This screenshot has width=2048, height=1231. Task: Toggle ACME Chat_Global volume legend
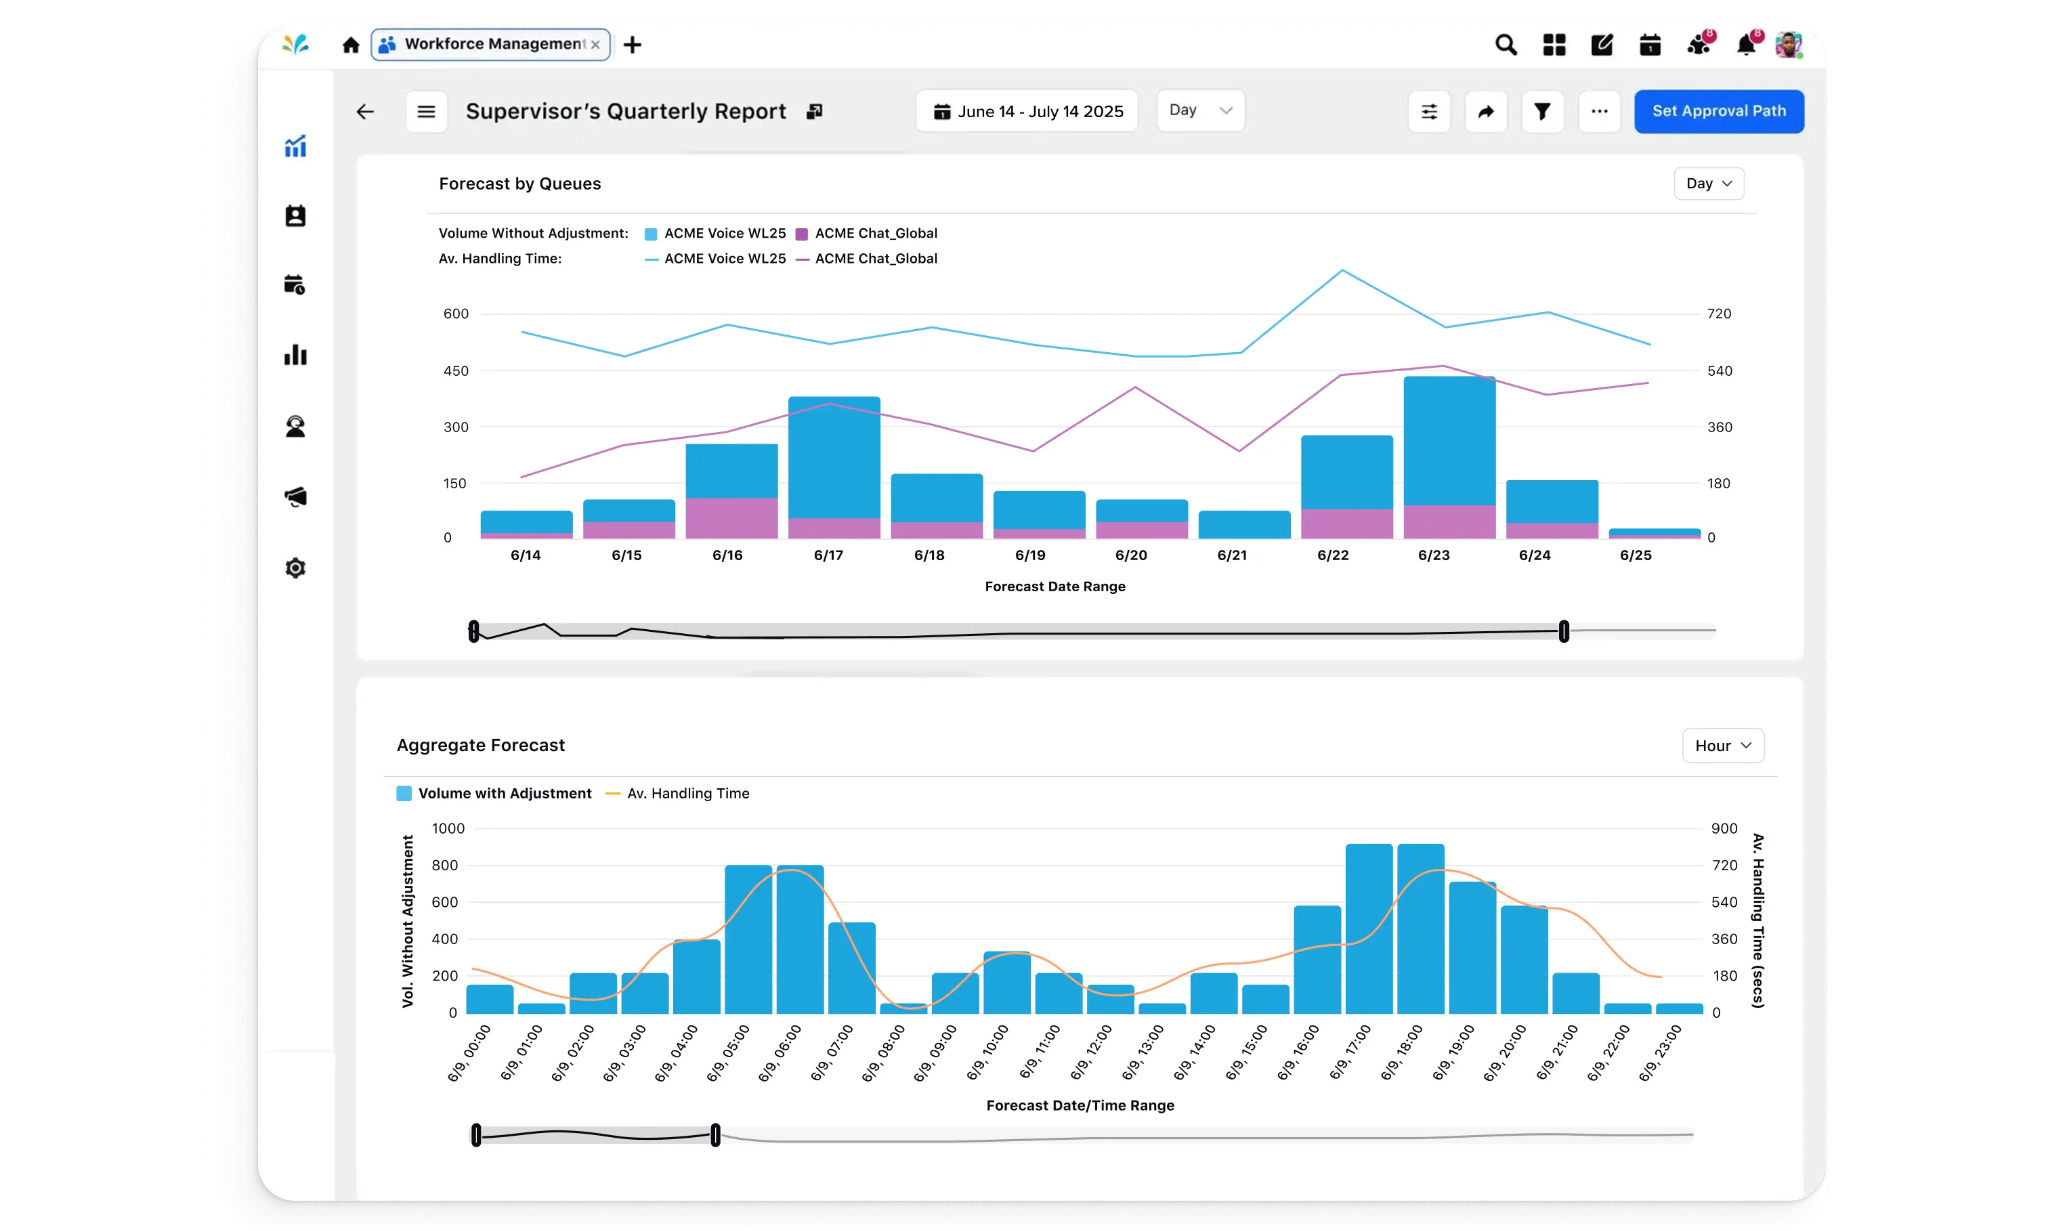point(866,234)
